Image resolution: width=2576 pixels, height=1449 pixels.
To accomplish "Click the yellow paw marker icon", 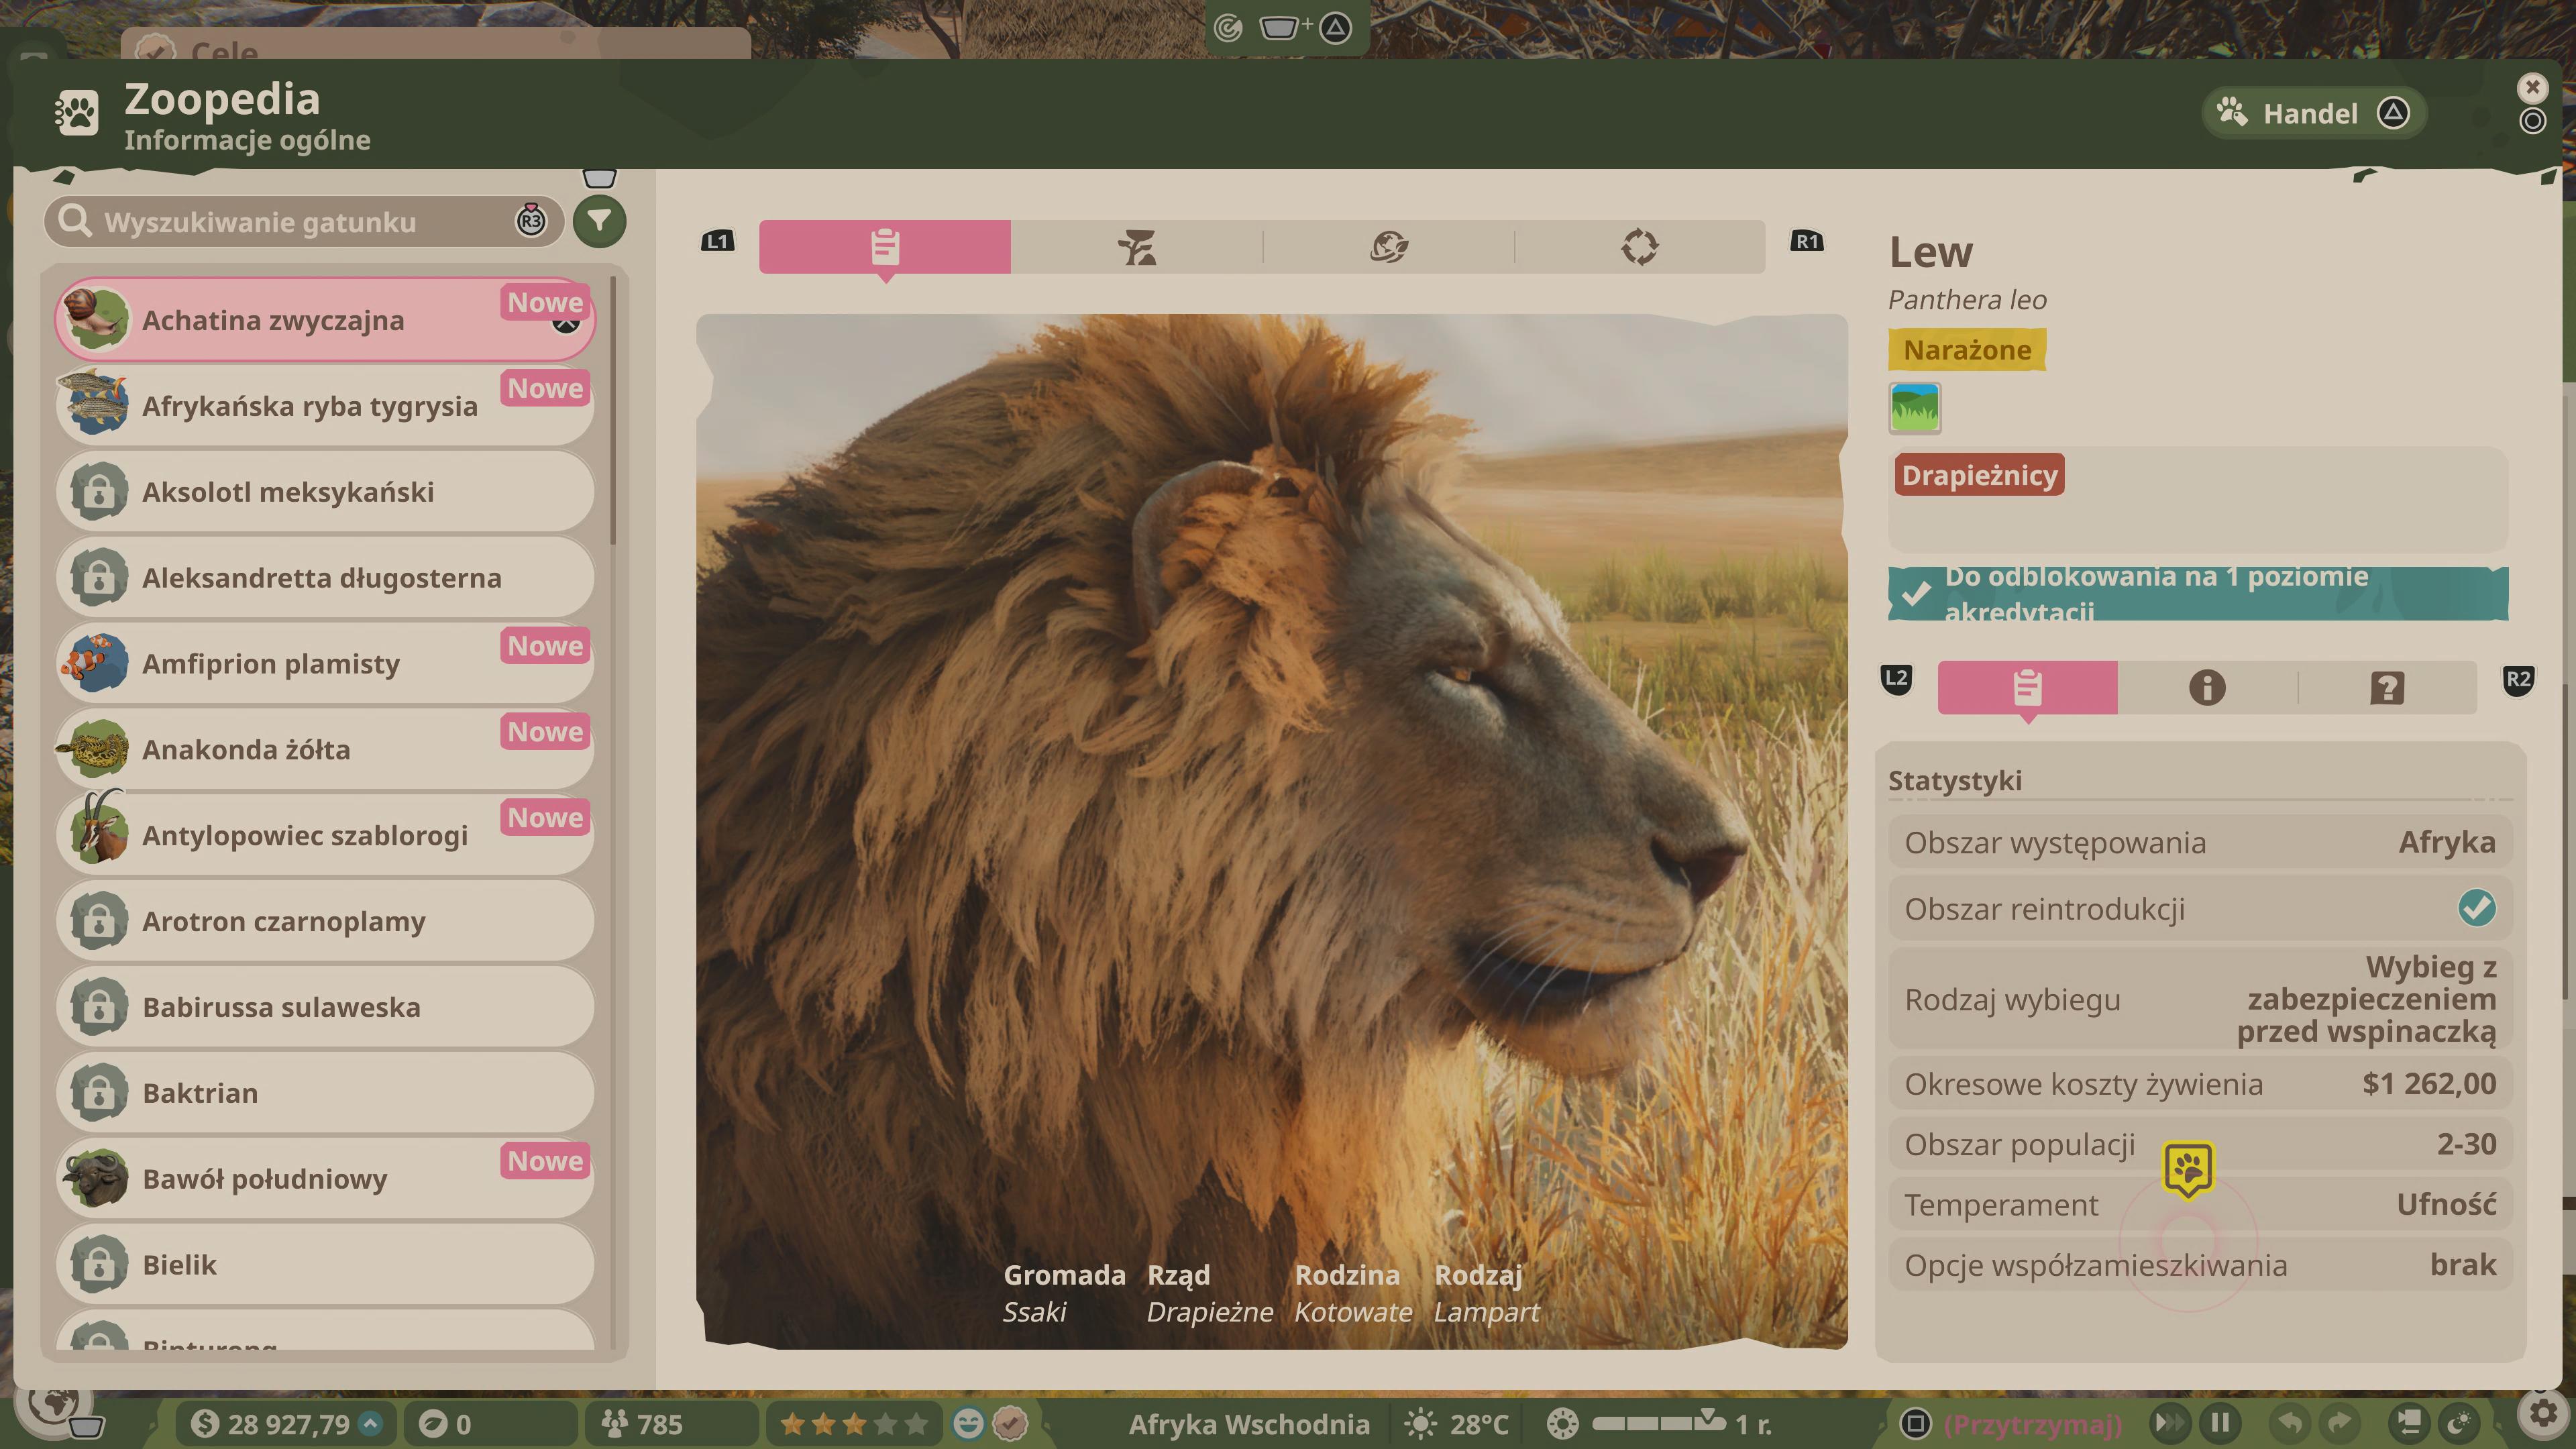I will click(x=2188, y=1168).
